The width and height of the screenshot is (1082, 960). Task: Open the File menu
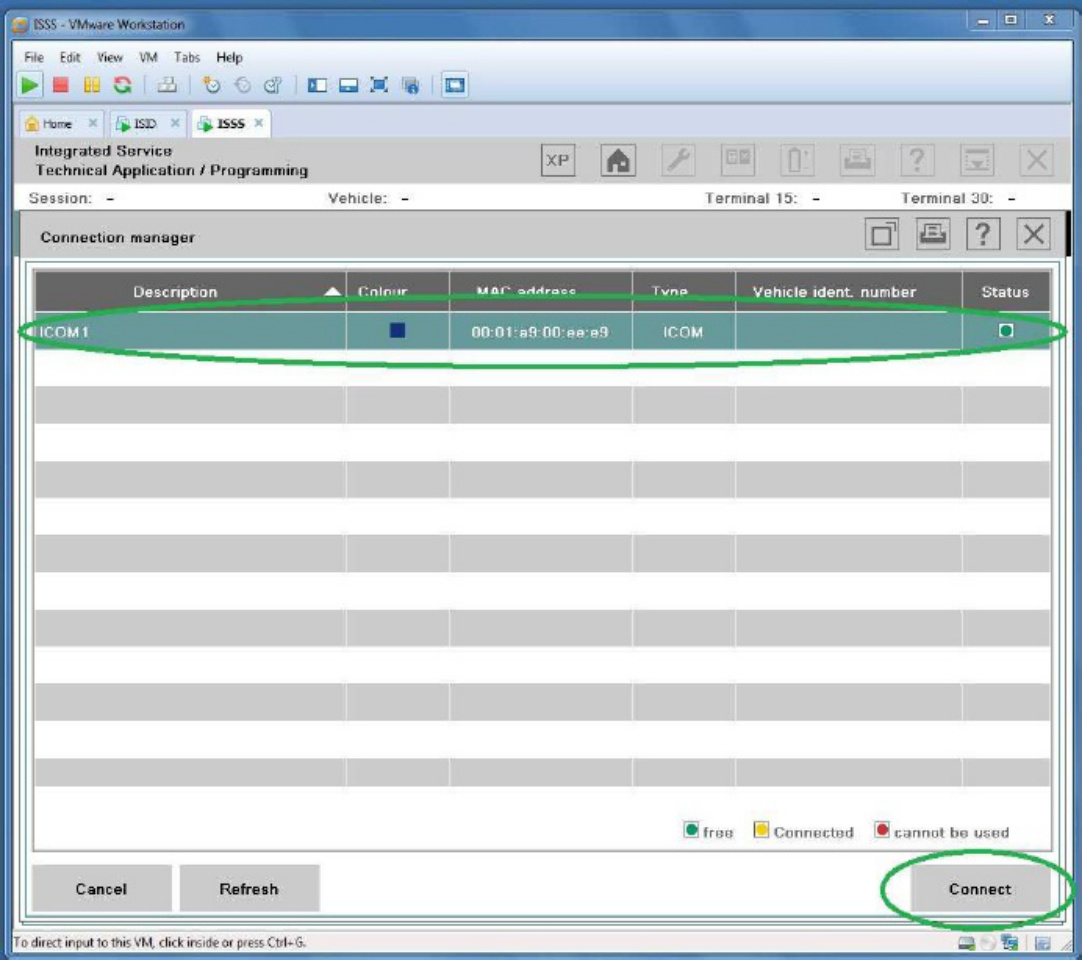34,57
